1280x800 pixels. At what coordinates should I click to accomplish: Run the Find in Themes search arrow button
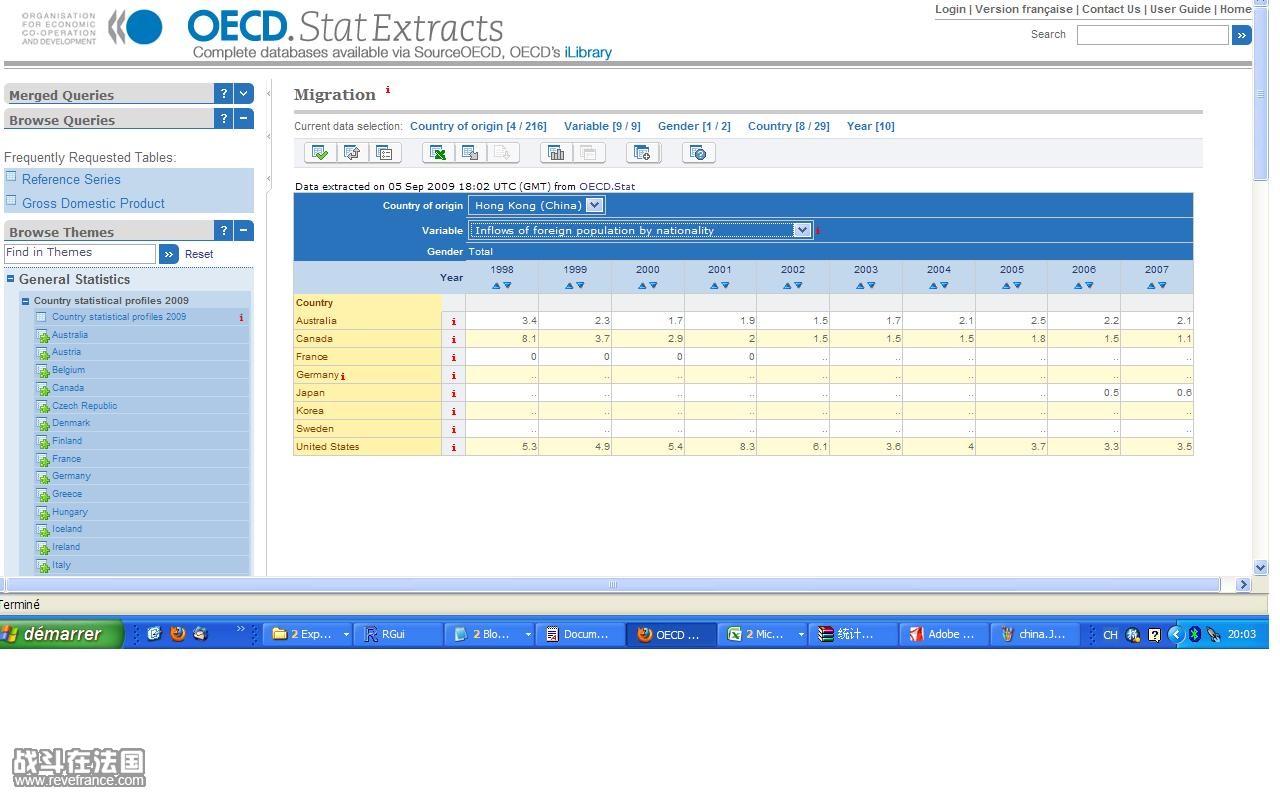[x=169, y=254]
